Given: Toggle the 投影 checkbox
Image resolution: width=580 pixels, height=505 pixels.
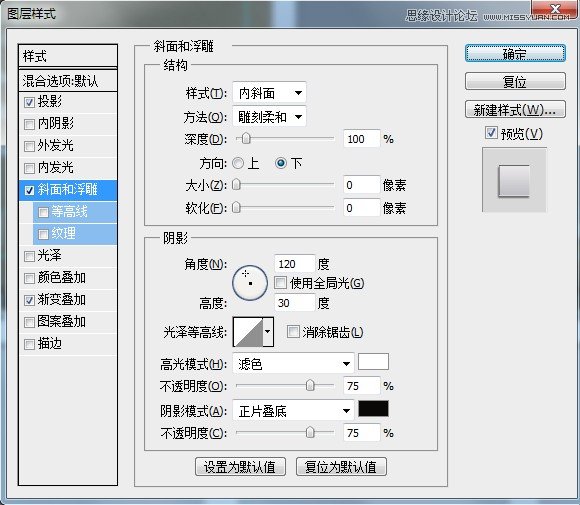Looking at the screenshot, I should point(29,102).
